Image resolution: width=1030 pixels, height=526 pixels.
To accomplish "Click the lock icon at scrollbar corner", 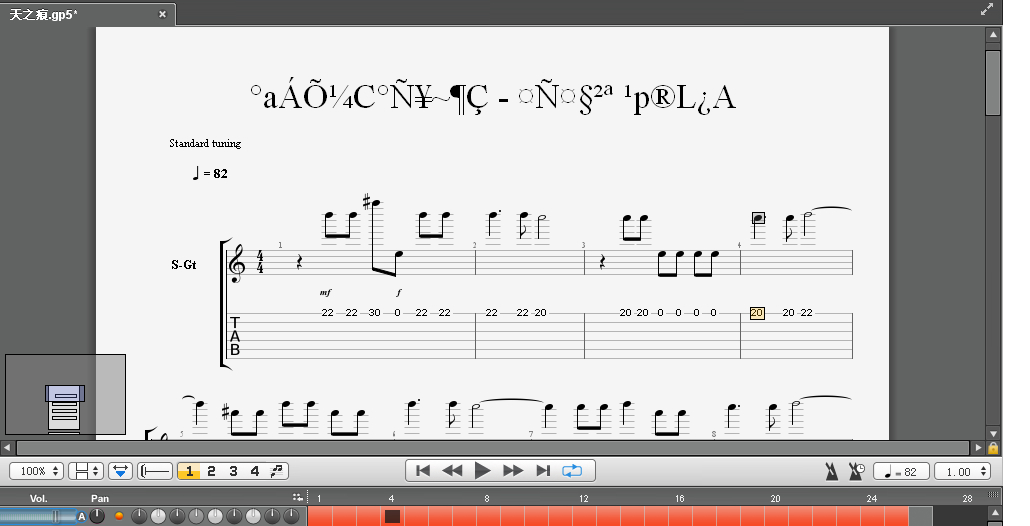I will (x=993, y=448).
